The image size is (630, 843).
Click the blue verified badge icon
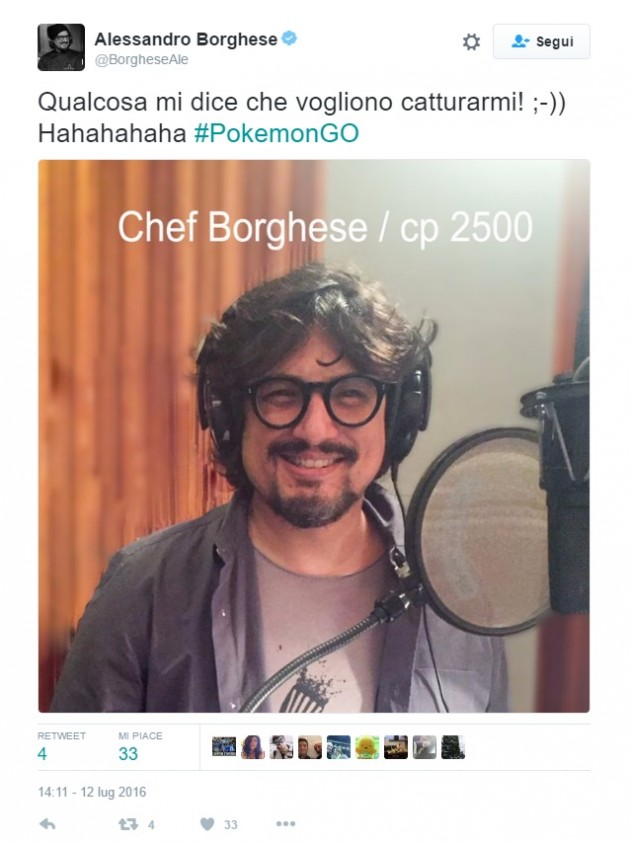tap(289, 38)
